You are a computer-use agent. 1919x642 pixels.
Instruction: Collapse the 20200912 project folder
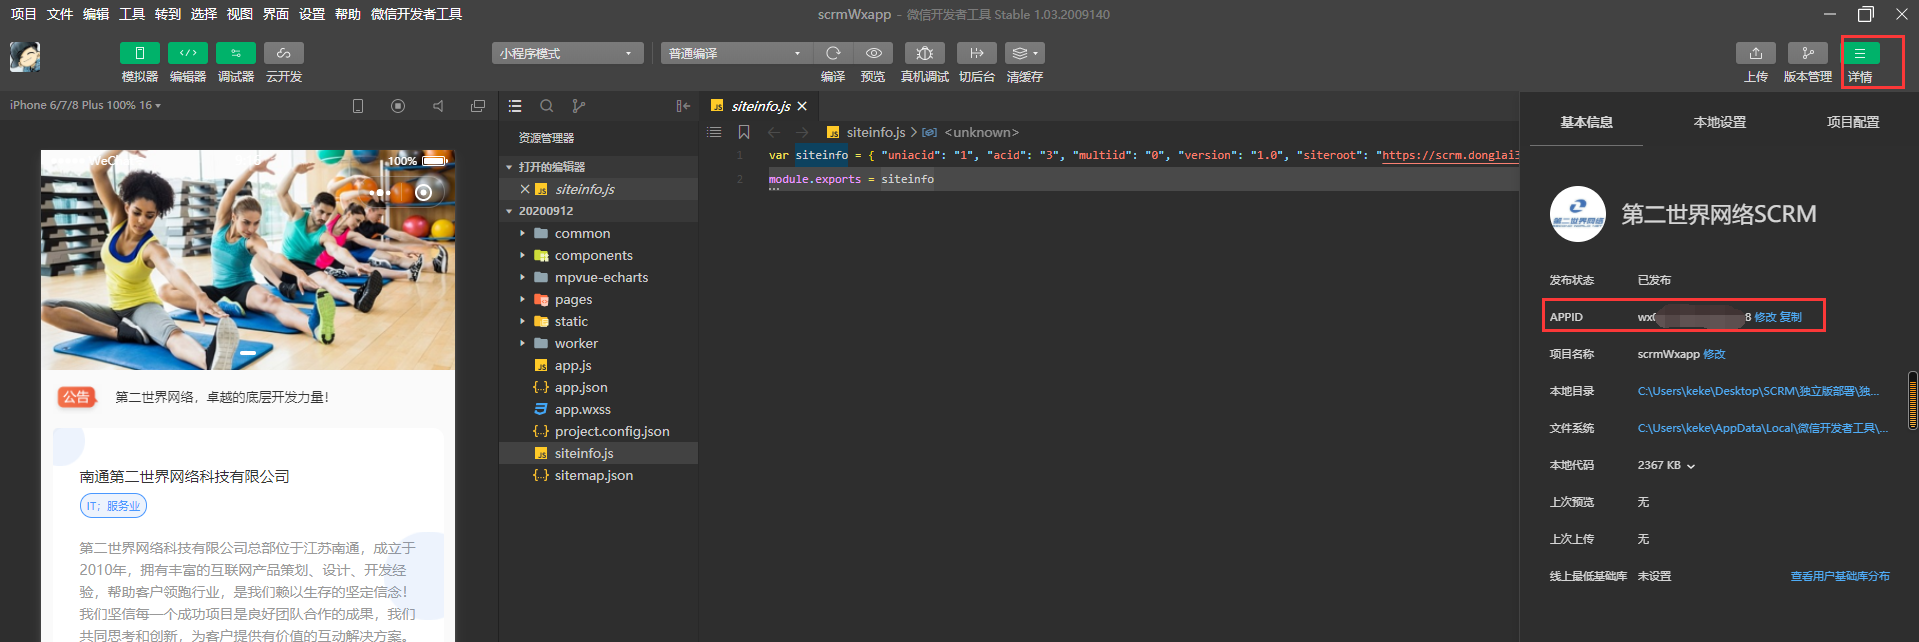[598, 211]
